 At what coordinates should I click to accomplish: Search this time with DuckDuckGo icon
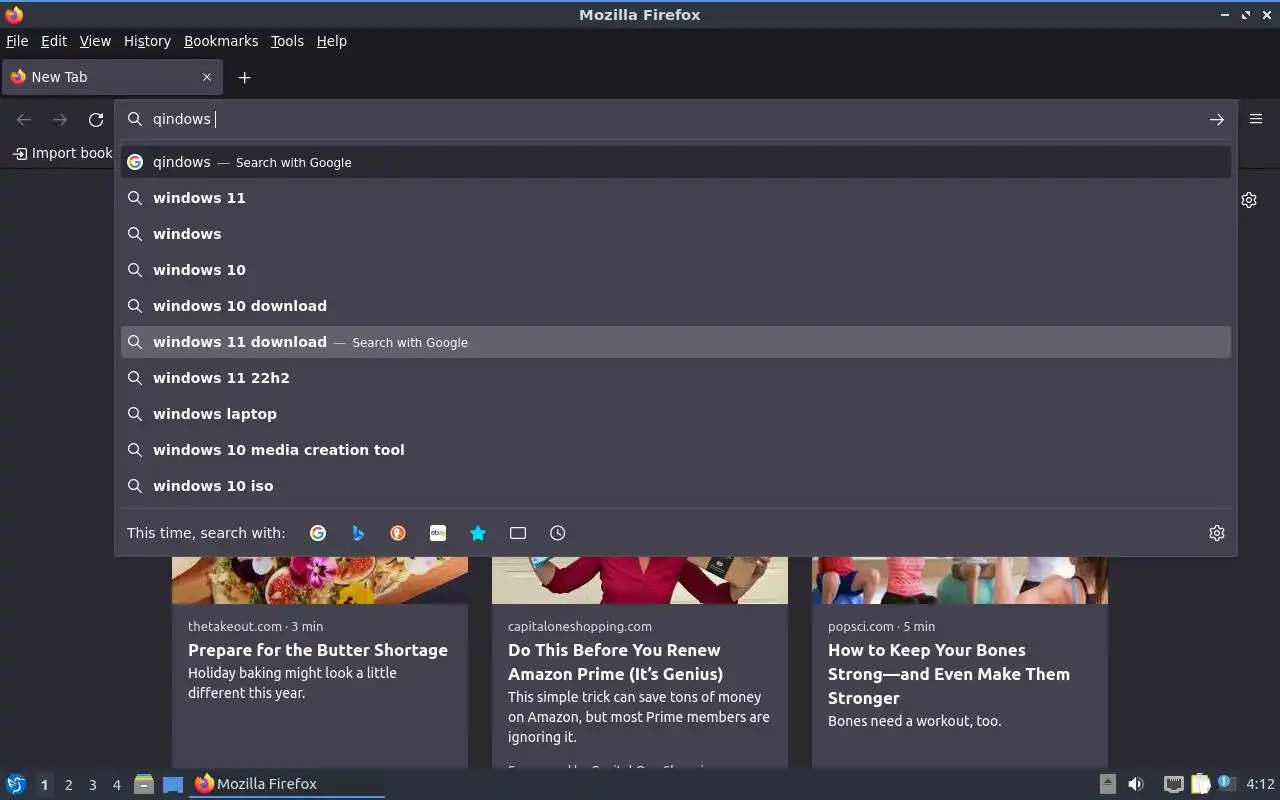click(x=398, y=533)
